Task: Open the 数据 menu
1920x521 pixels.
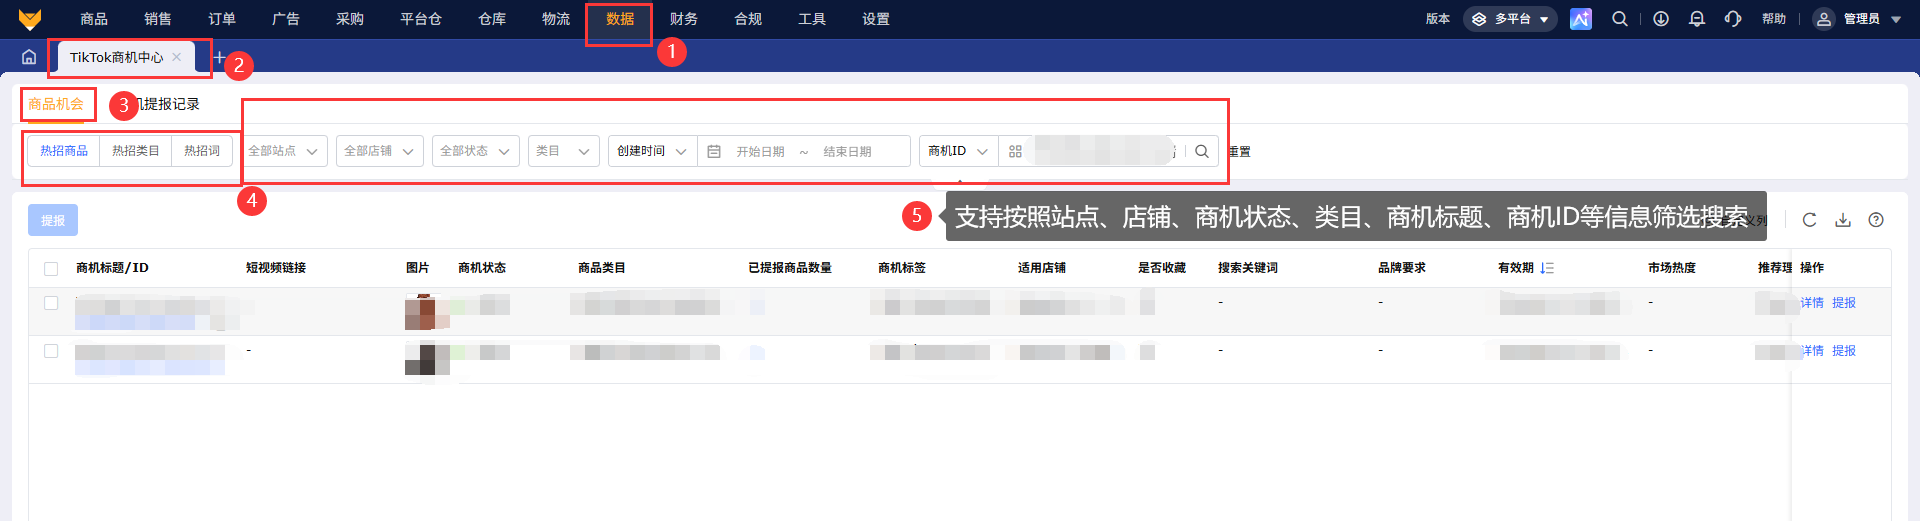Action: pyautogui.click(x=620, y=19)
